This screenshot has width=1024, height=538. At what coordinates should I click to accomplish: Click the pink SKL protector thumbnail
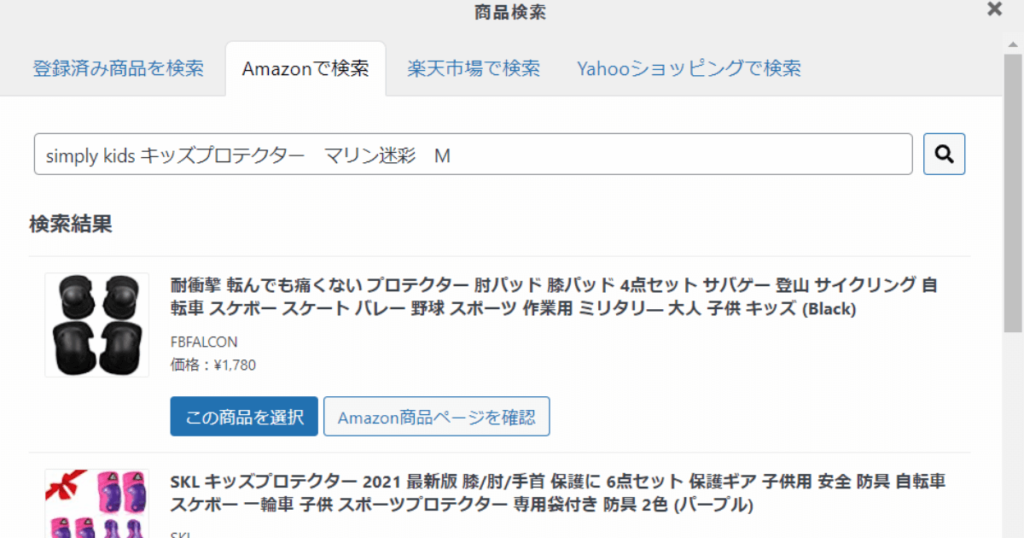97,503
